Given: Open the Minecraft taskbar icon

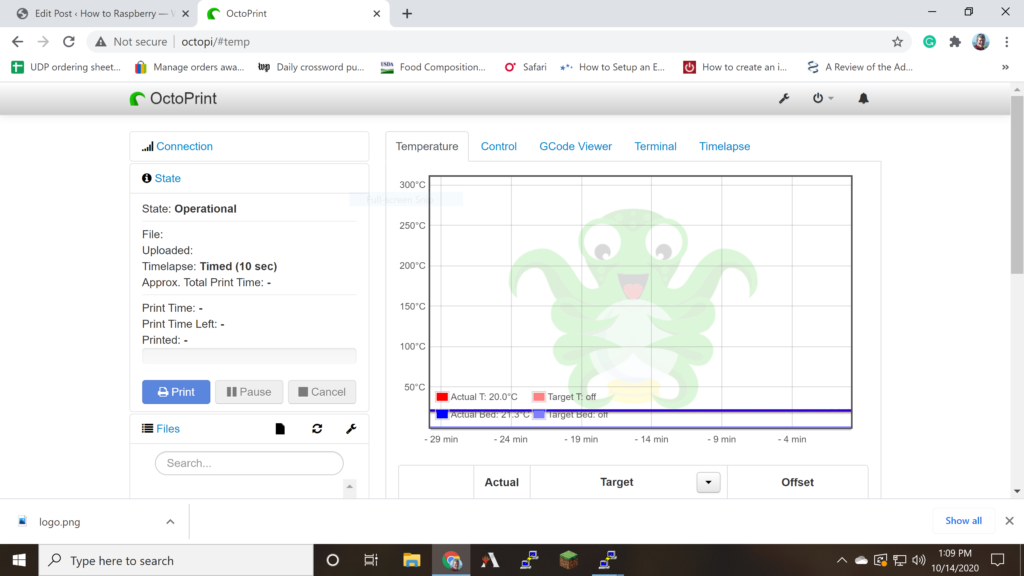Looking at the screenshot, I should coord(568,560).
